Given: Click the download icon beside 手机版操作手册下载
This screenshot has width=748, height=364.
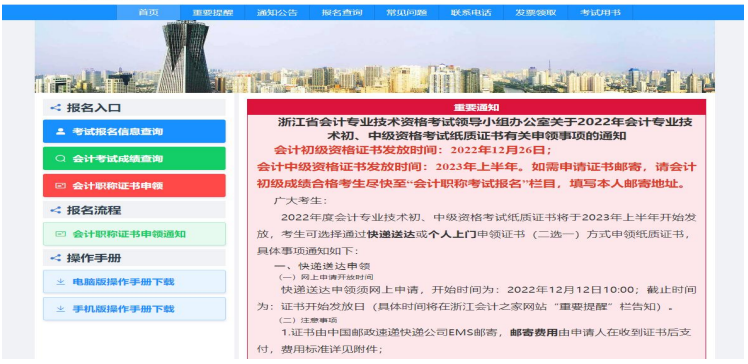Looking at the screenshot, I should [x=61, y=309].
